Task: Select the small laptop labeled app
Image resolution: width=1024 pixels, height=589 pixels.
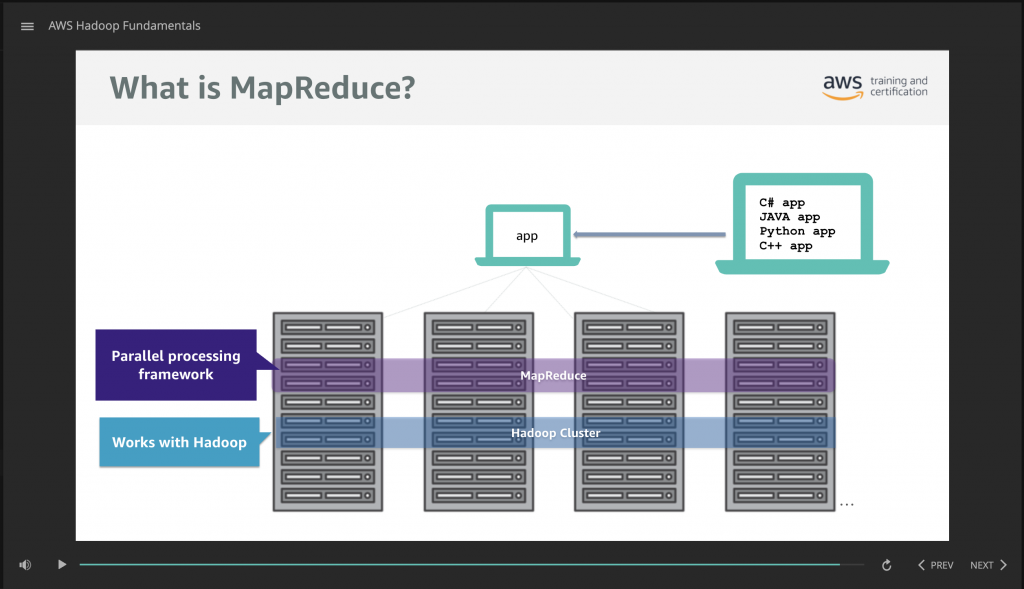Action: (x=527, y=235)
